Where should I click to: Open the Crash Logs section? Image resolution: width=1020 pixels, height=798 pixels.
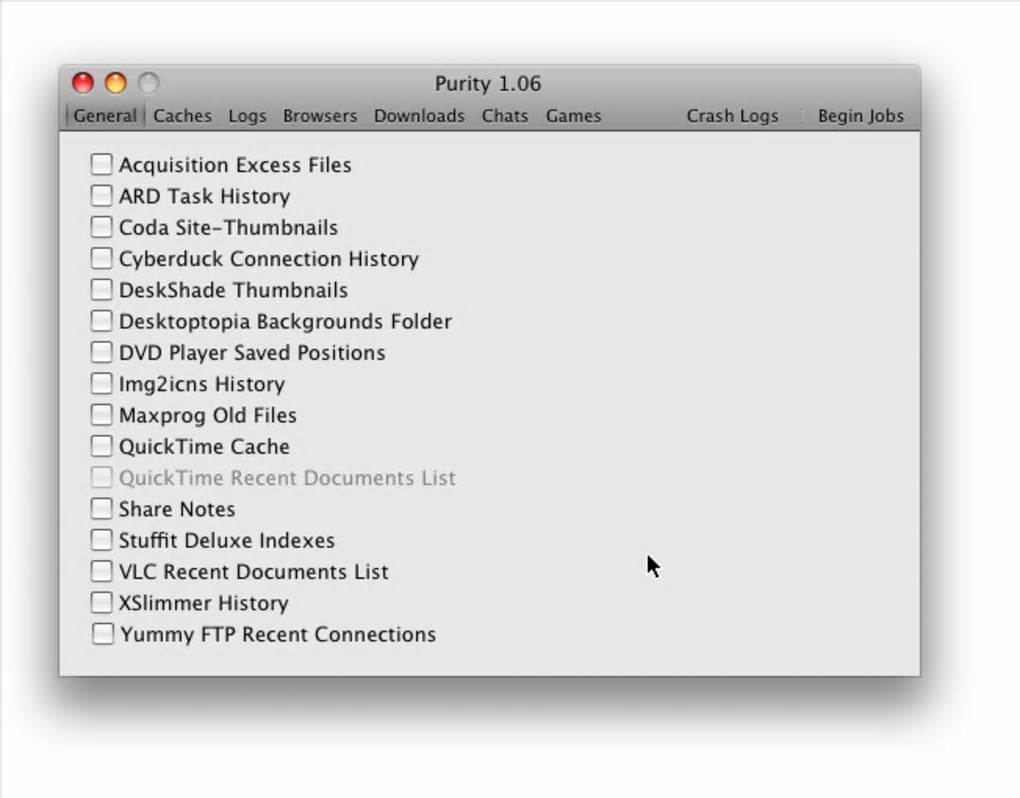pyautogui.click(x=732, y=116)
